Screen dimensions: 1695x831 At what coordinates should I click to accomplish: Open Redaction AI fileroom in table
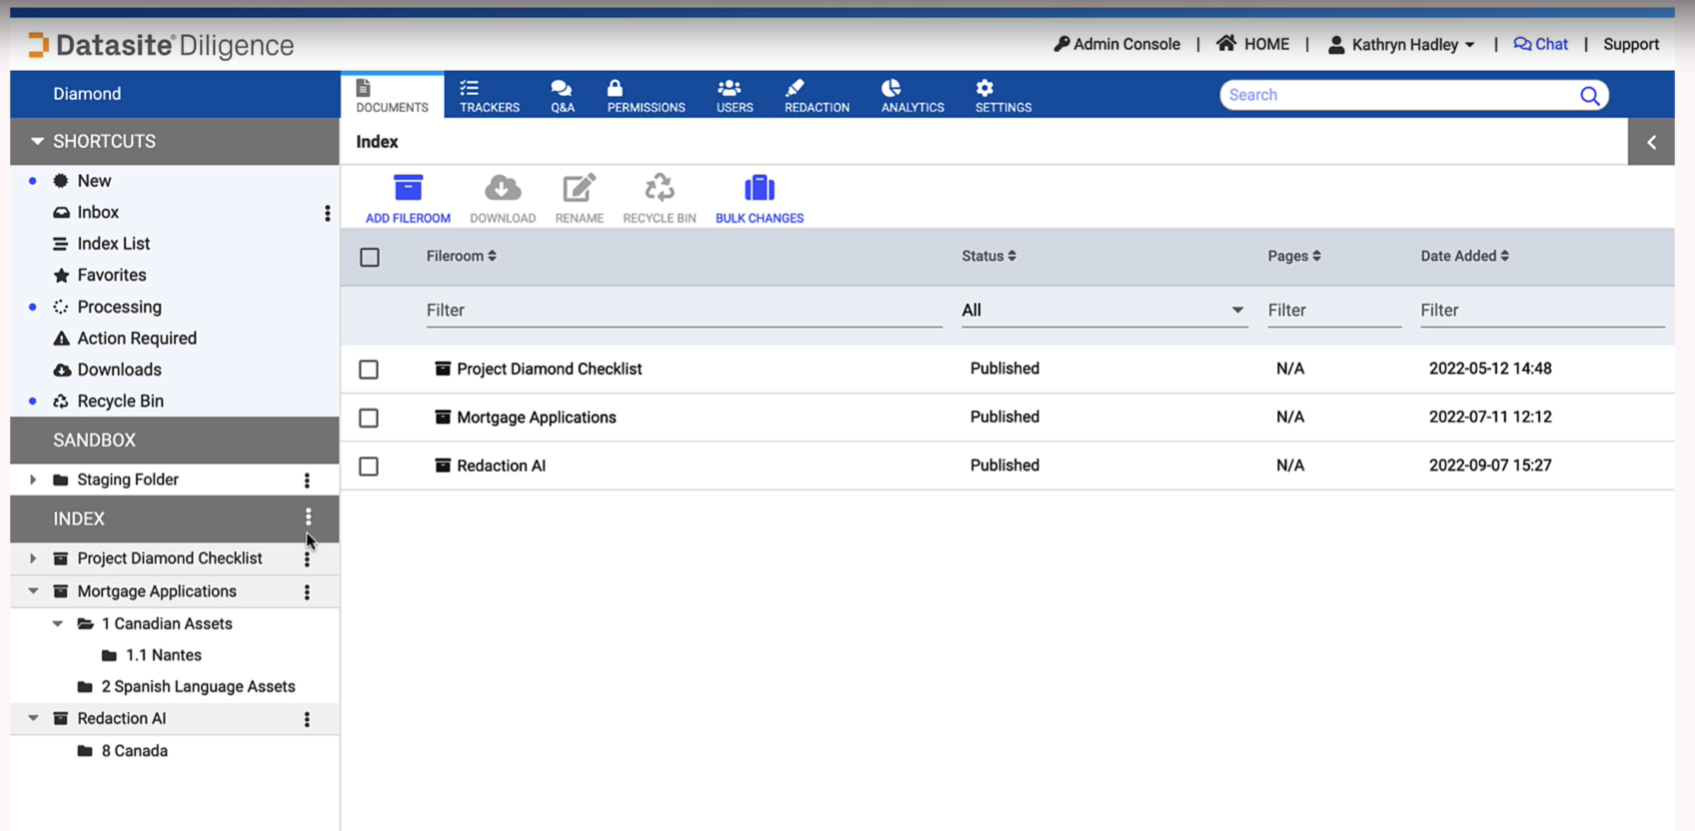point(501,466)
